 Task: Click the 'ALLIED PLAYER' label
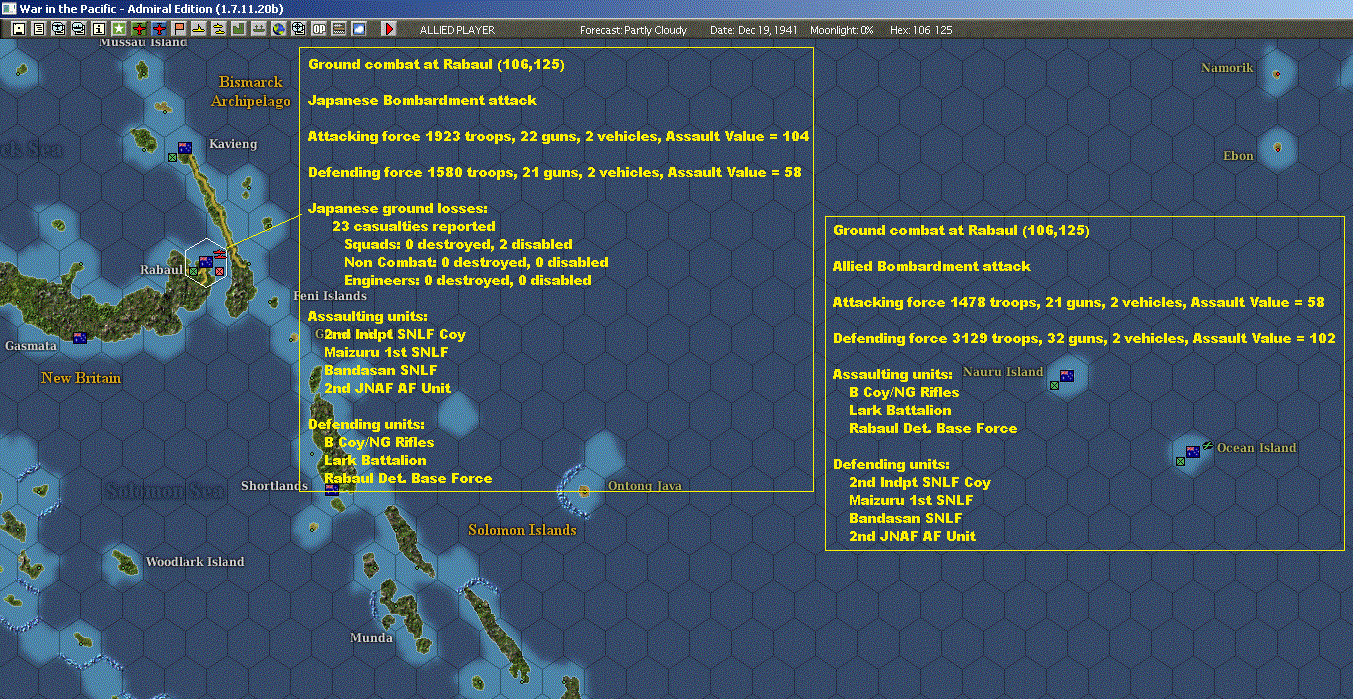pos(456,30)
